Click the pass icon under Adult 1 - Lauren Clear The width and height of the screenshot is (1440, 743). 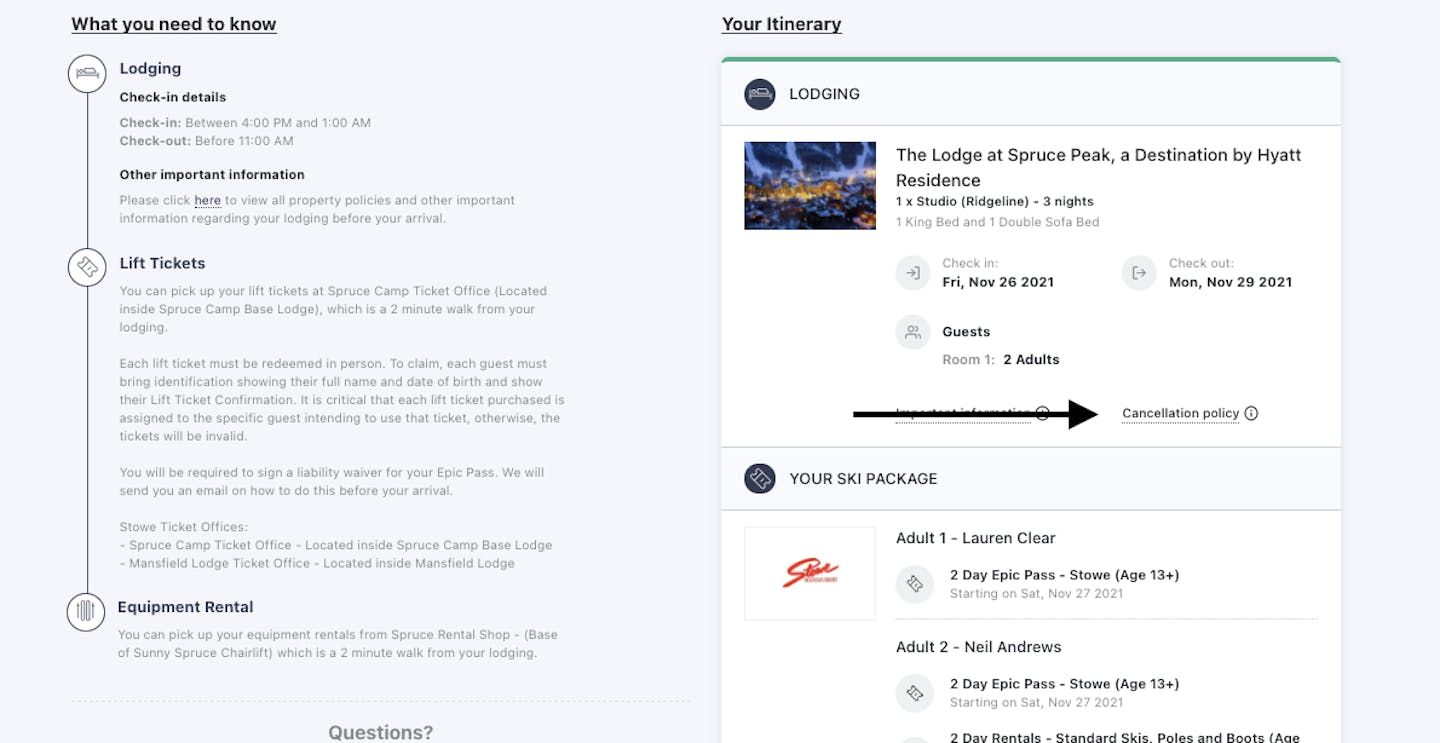(x=913, y=583)
